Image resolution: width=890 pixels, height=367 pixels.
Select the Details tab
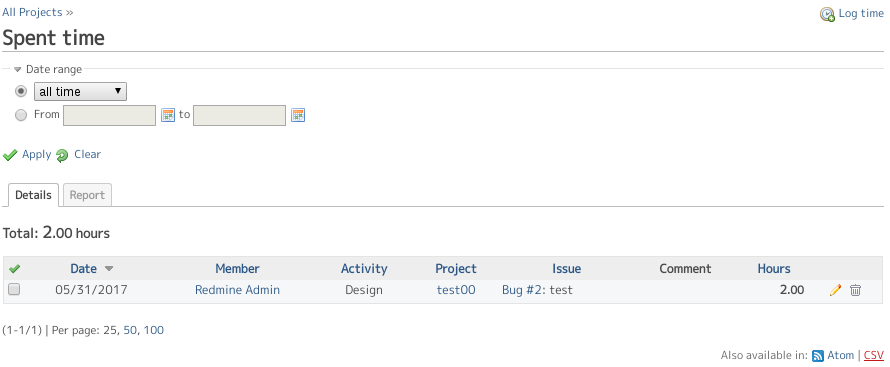pos(33,195)
